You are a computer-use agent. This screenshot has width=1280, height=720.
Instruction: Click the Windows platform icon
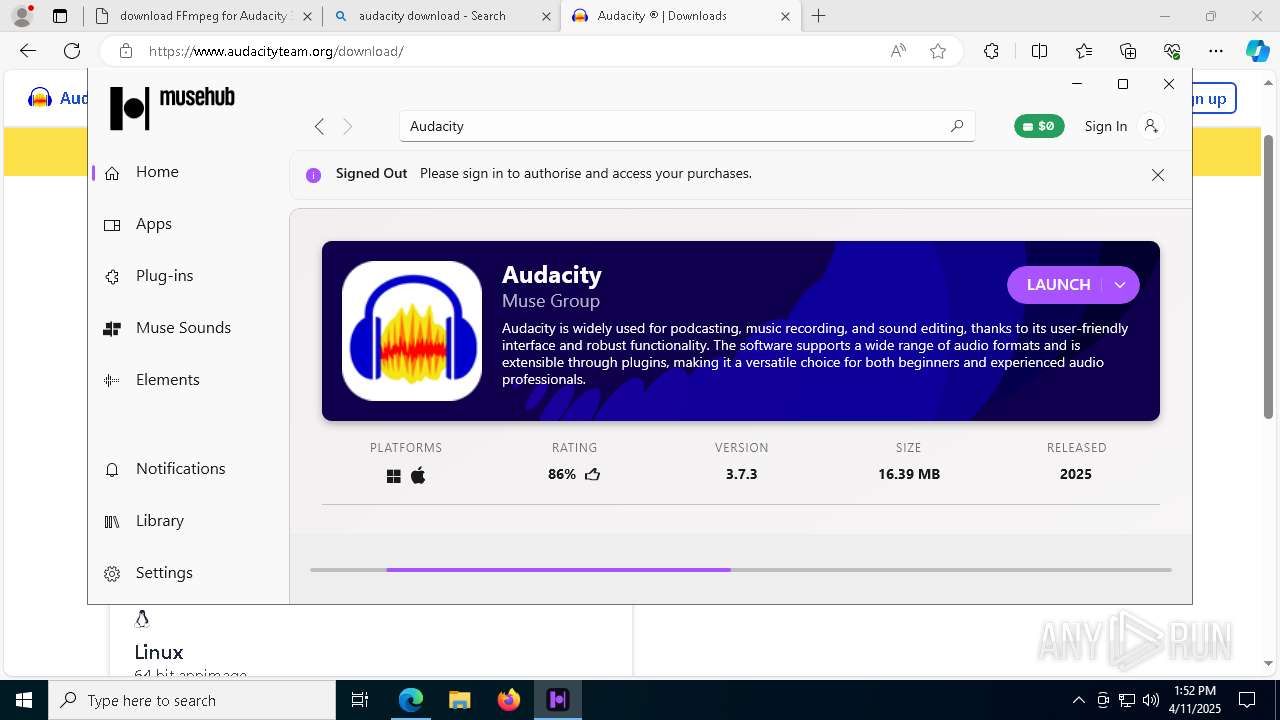pyautogui.click(x=394, y=476)
